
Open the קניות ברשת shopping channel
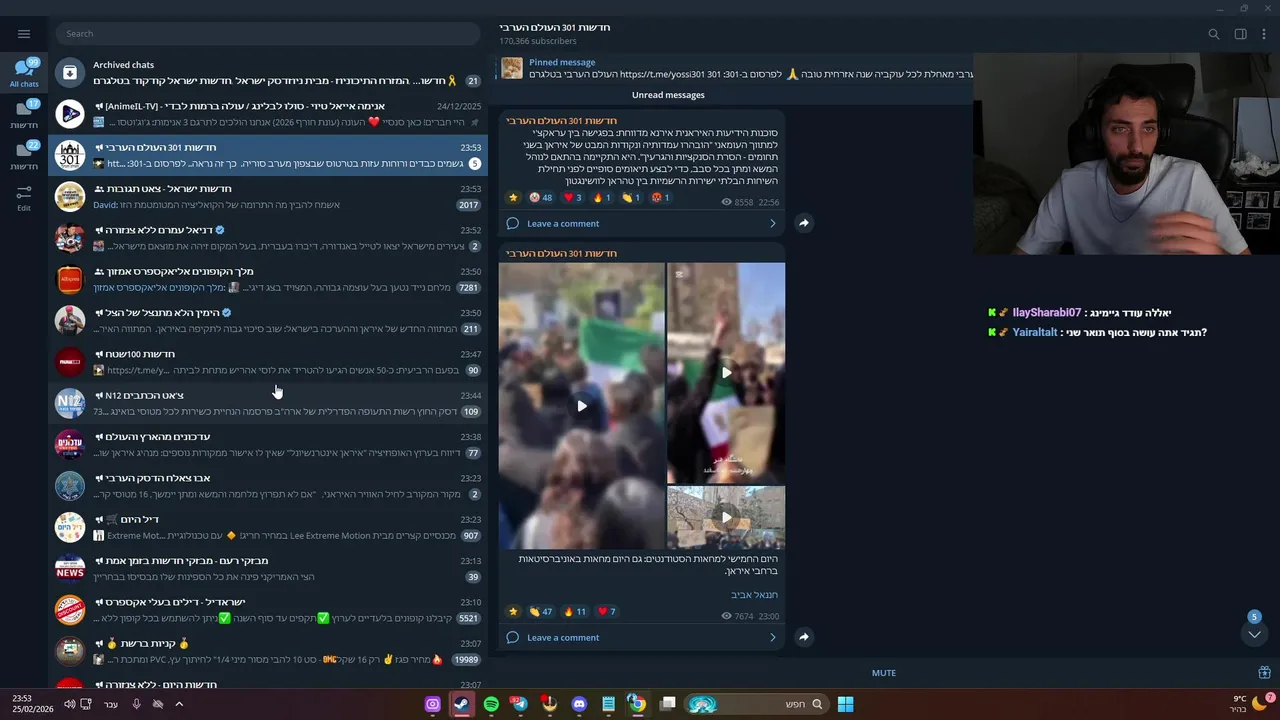[x=268, y=651]
